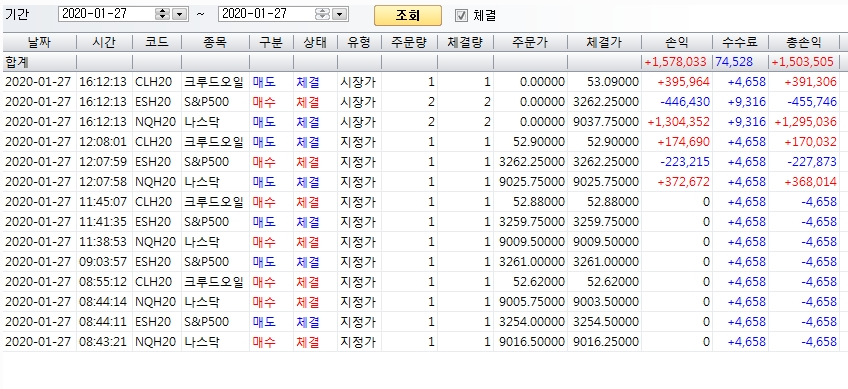Click fill price 3254.50000
Image resolution: width=848 pixels, height=389 pixels.
coord(606,322)
